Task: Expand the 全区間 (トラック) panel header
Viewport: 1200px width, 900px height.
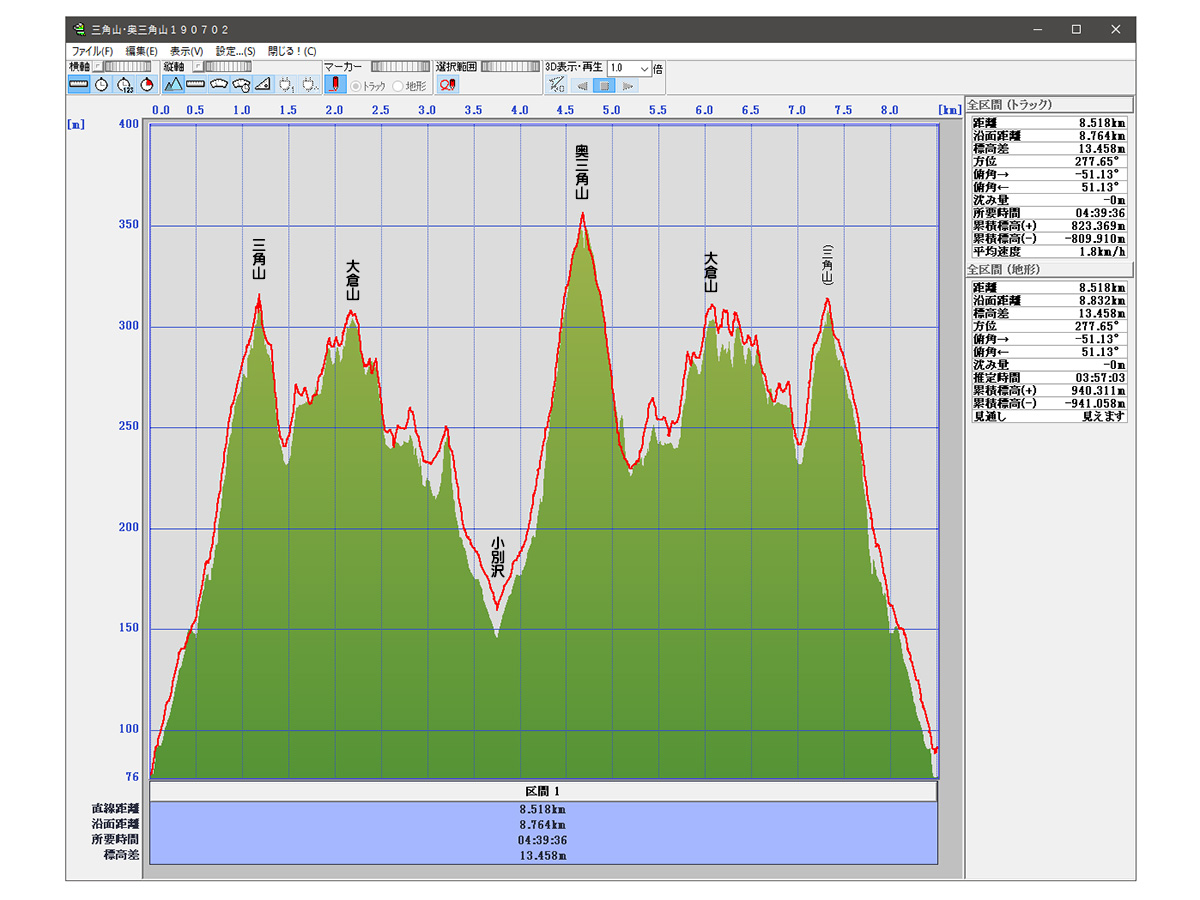Action: click(1048, 104)
